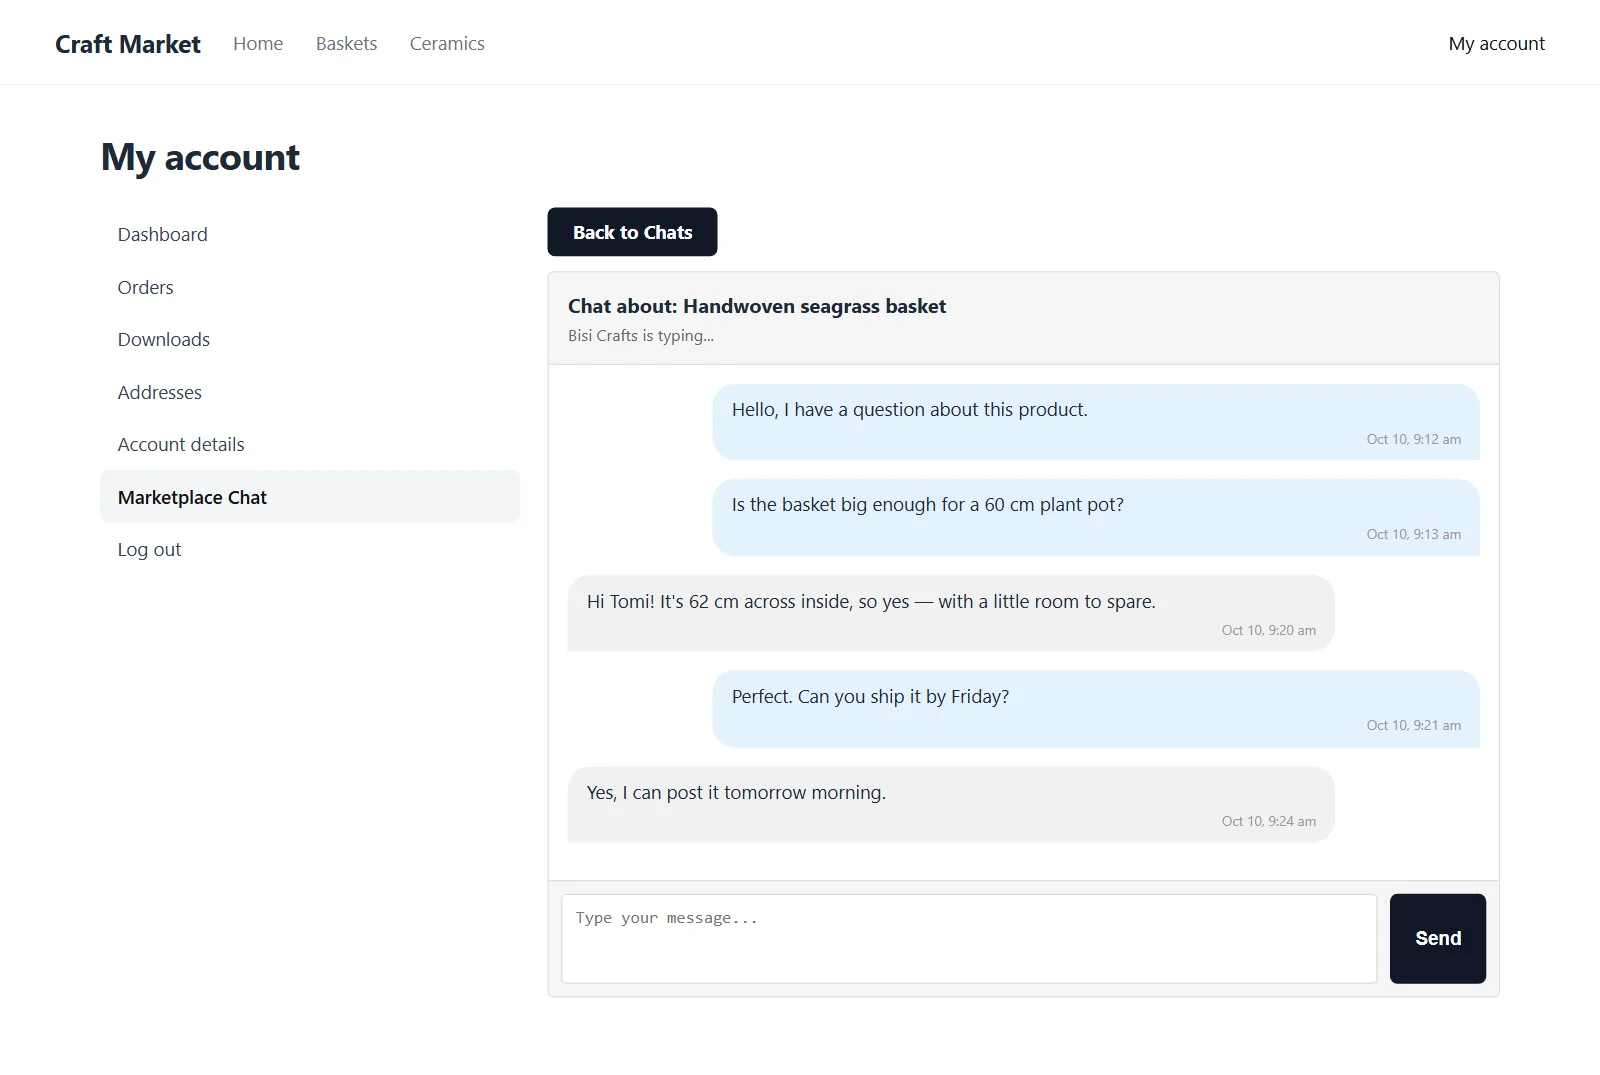1600x1075 pixels.
Task: Click the Oct 10, 9:12 am timestamp
Action: [1413, 439]
